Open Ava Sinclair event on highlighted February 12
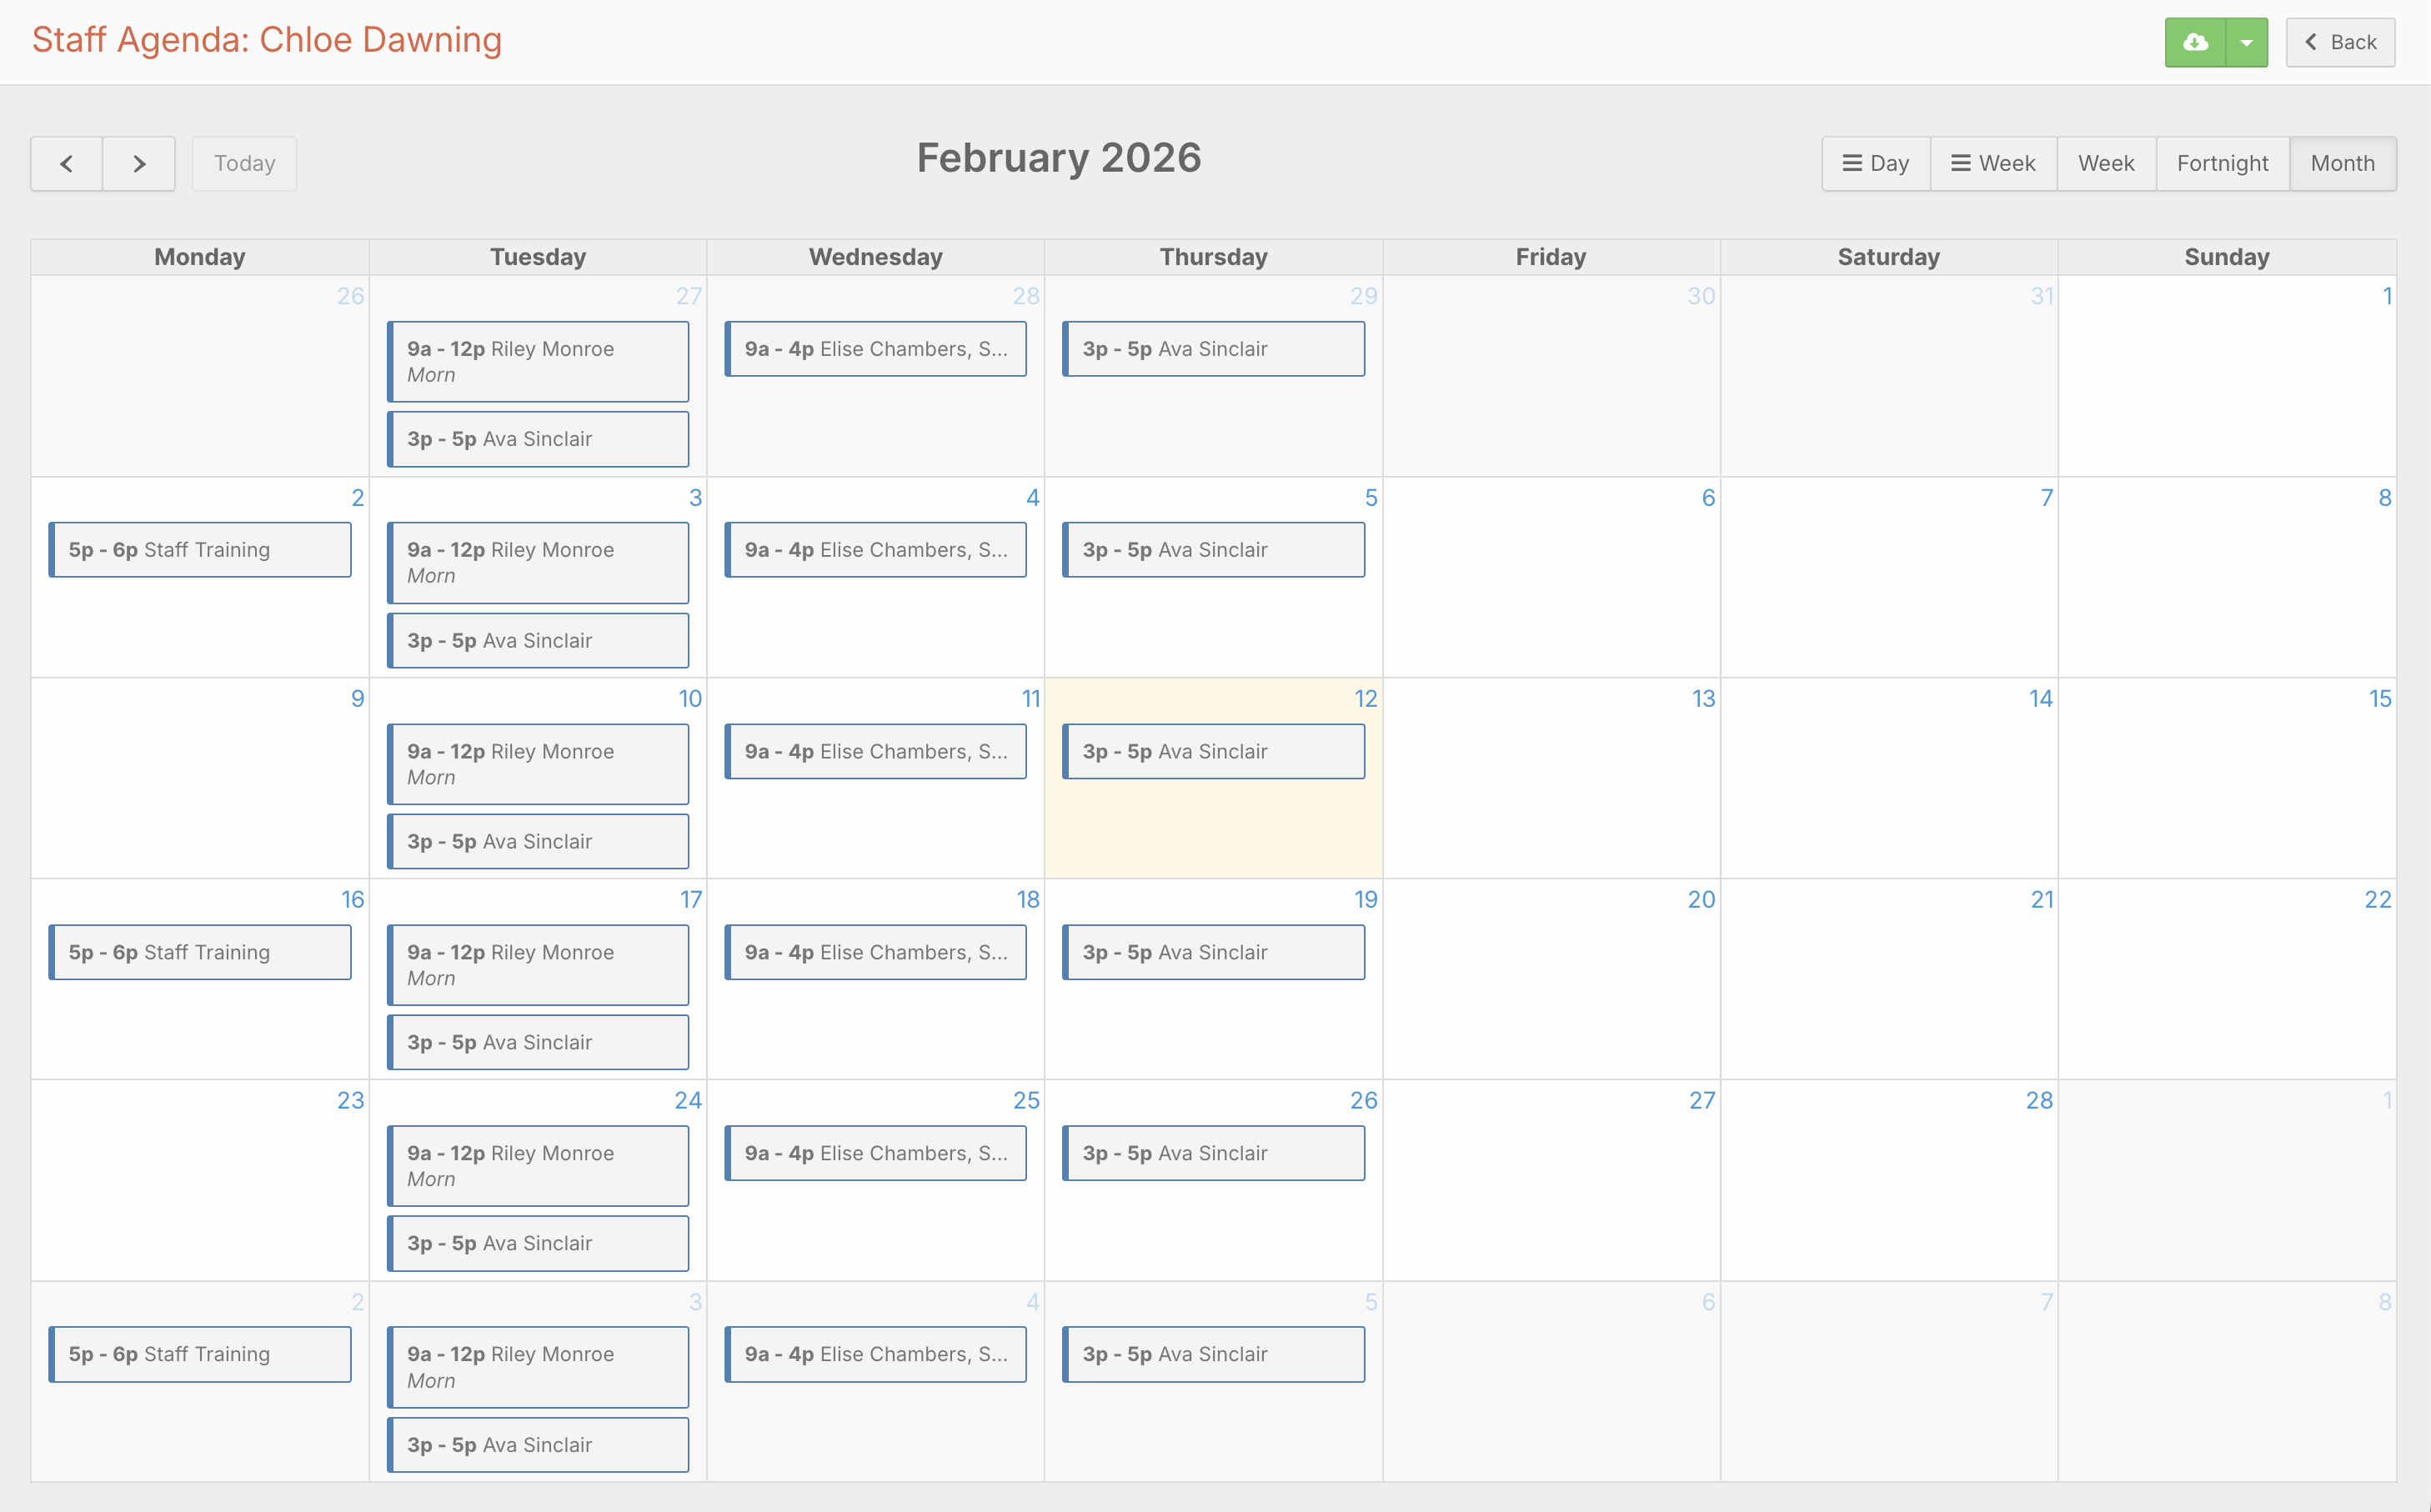The height and width of the screenshot is (1512, 2431). 1213,751
